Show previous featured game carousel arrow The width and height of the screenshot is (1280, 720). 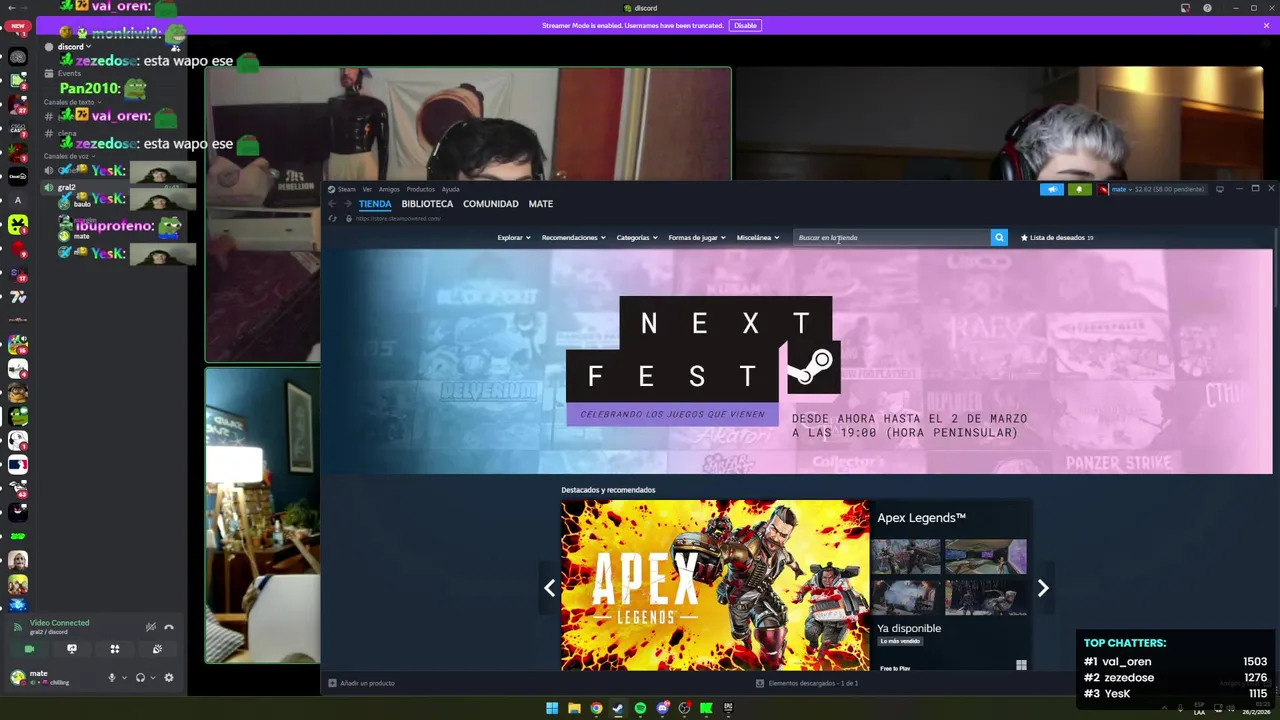click(549, 588)
